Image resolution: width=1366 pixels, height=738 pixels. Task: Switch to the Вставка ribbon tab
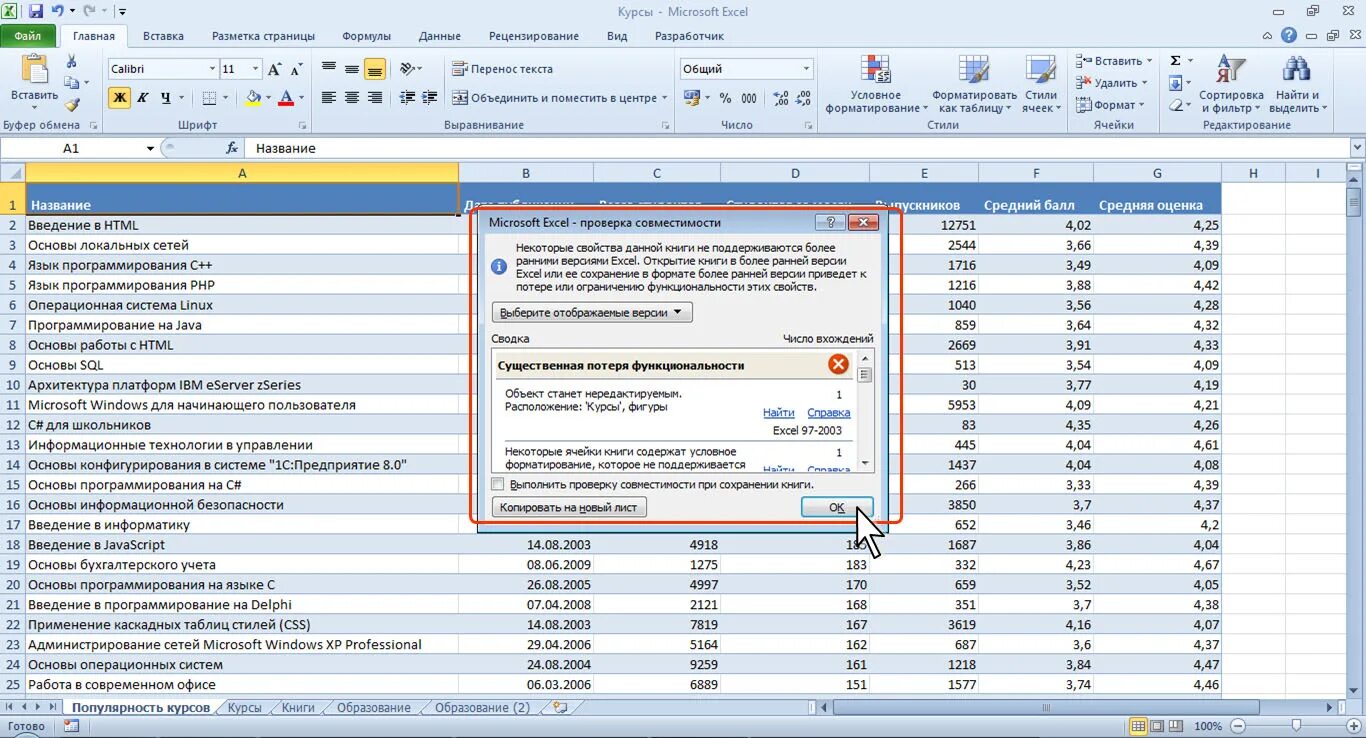click(x=163, y=35)
